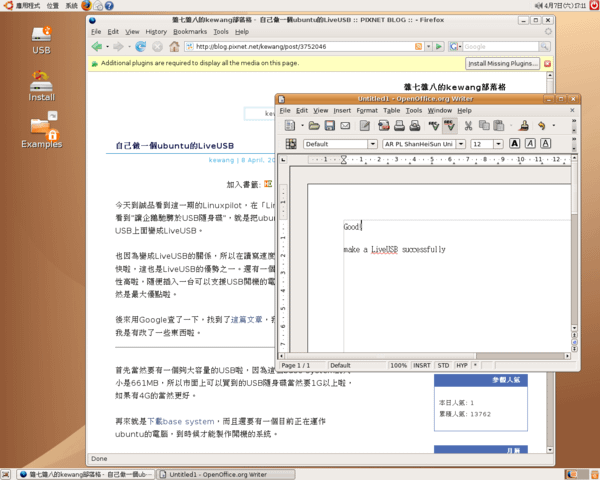Open the Writer Format menu

pos(367,111)
